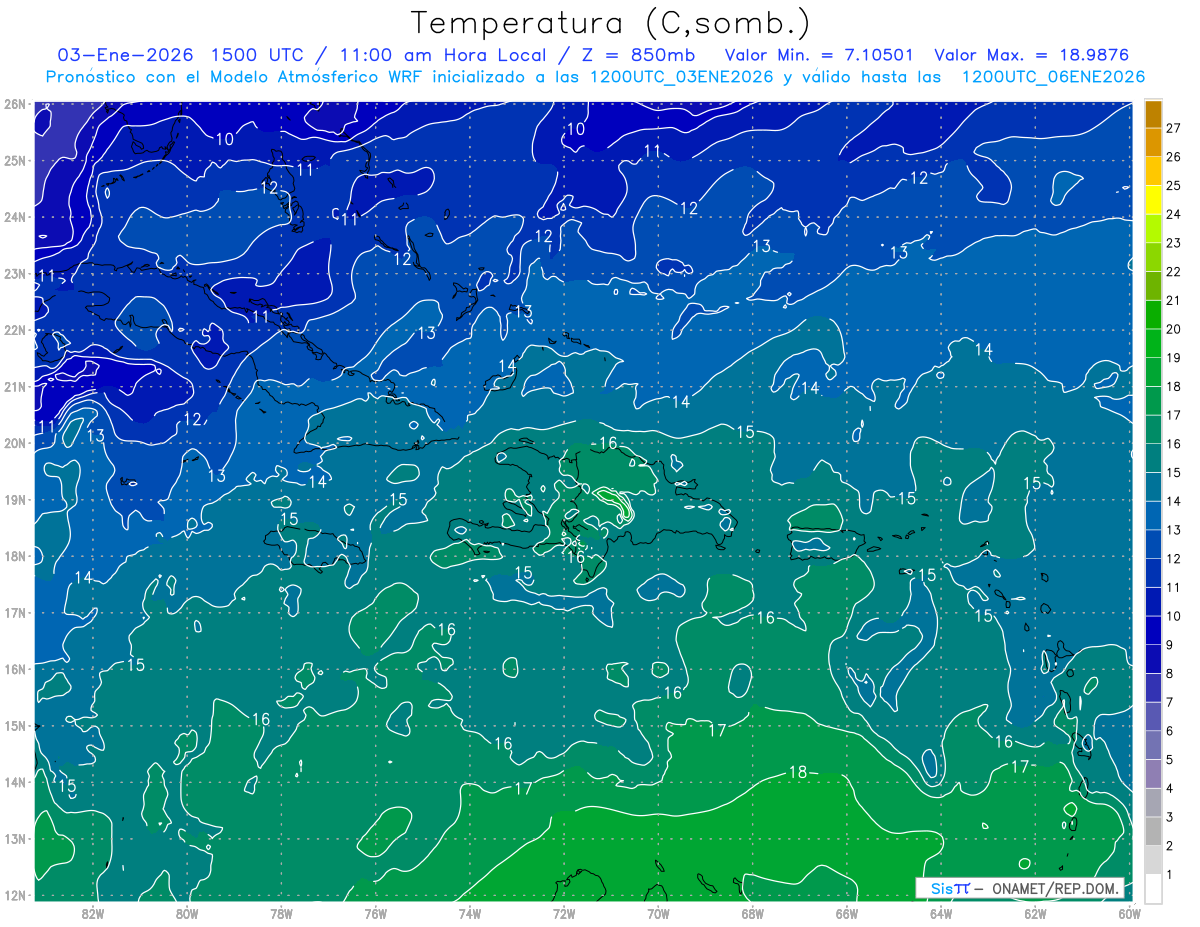The image size is (1200, 927).
Task: Click the '64W' longitude axis label
Action: point(940,913)
